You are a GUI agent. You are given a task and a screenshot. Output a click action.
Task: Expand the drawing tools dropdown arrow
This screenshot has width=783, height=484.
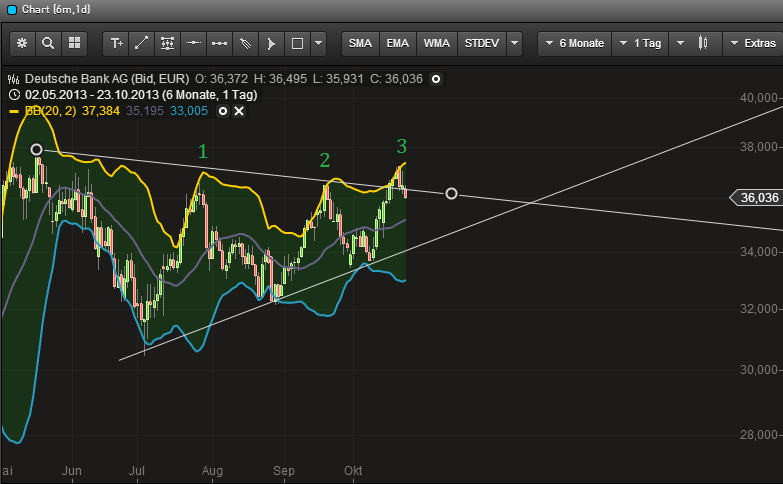coord(318,43)
